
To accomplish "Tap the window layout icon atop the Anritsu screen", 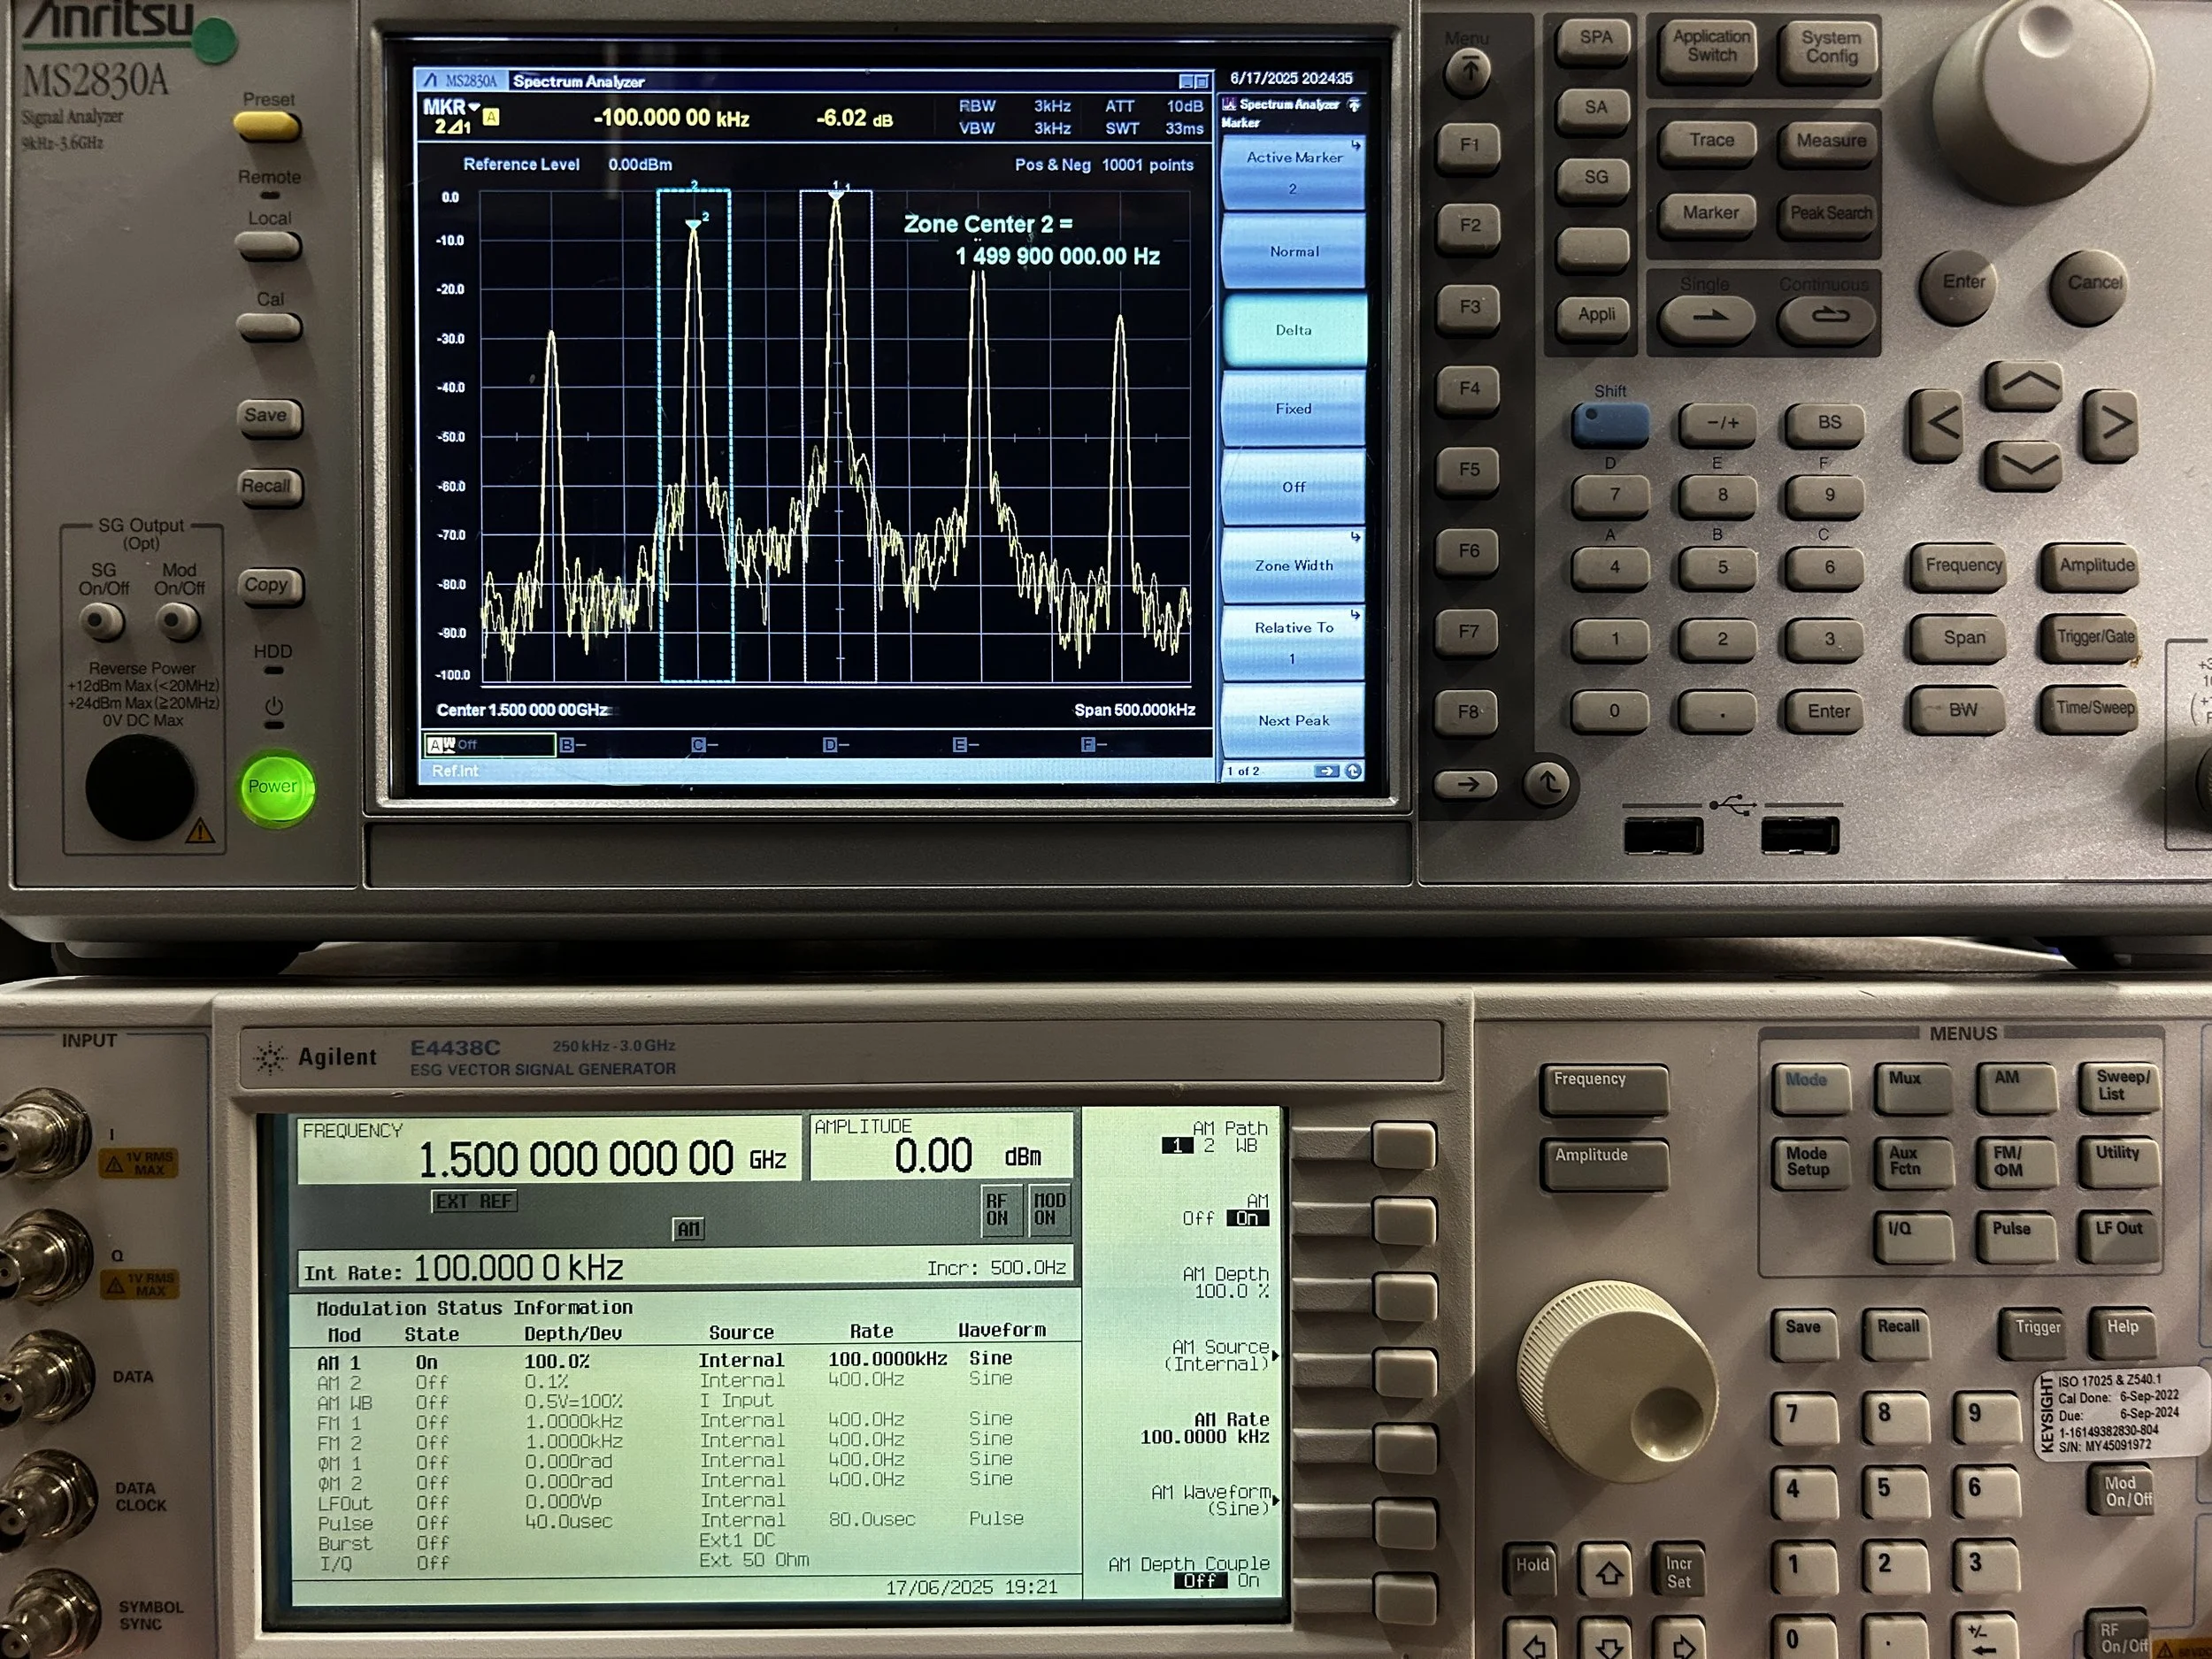I will click(x=1194, y=81).
